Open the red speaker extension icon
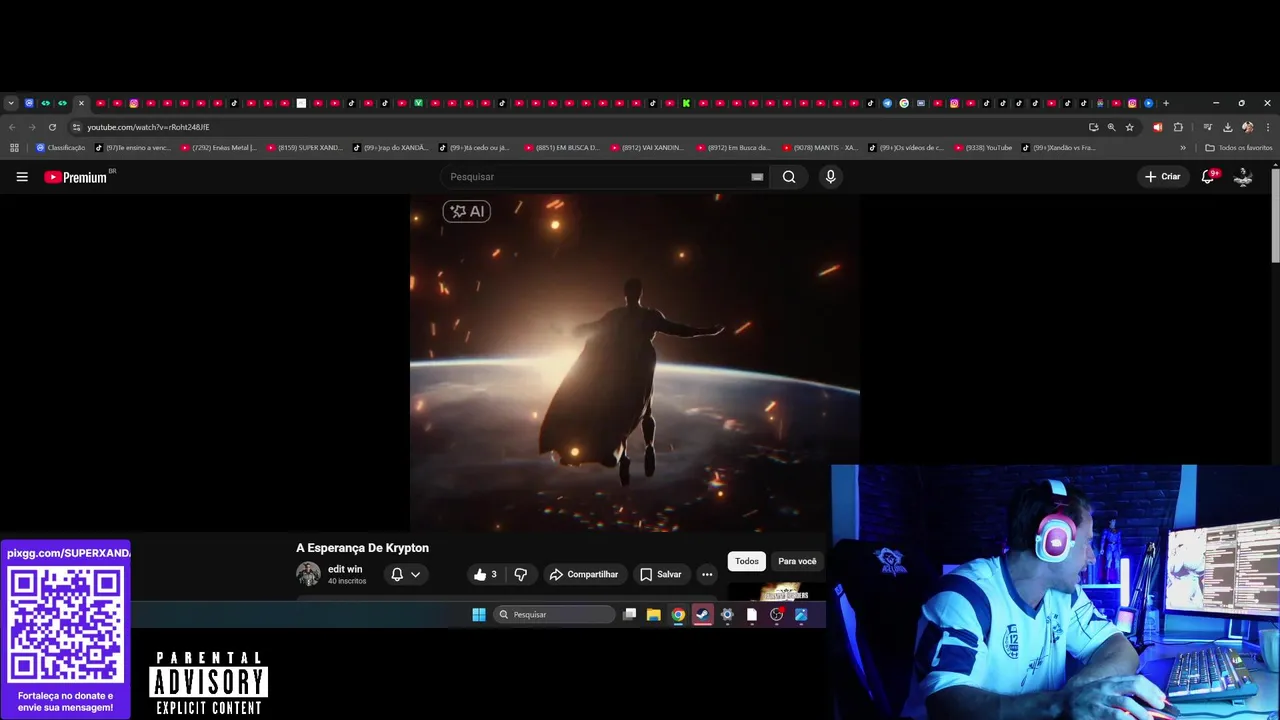The width and height of the screenshot is (1280, 720). pos(1158,127)
